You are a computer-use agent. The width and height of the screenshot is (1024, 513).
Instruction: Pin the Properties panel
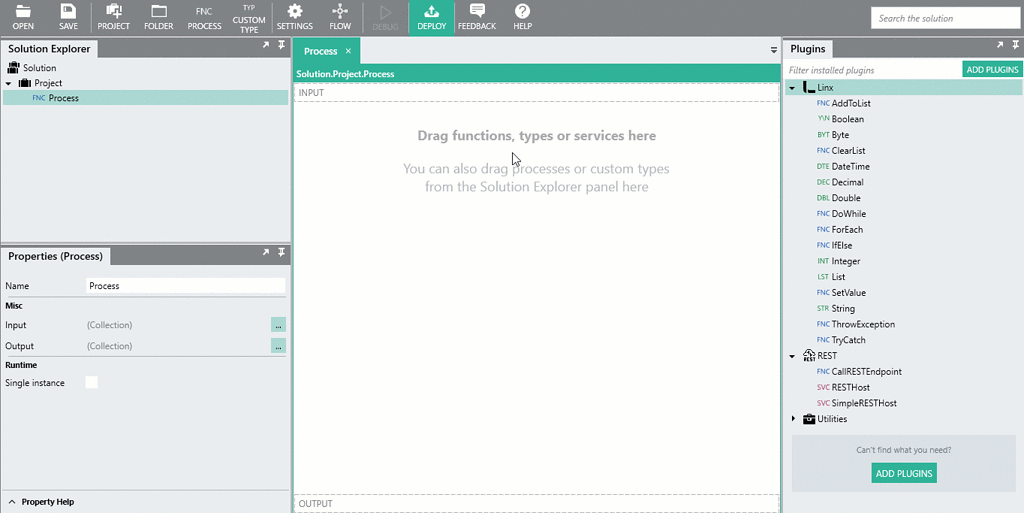click(281, 252)
